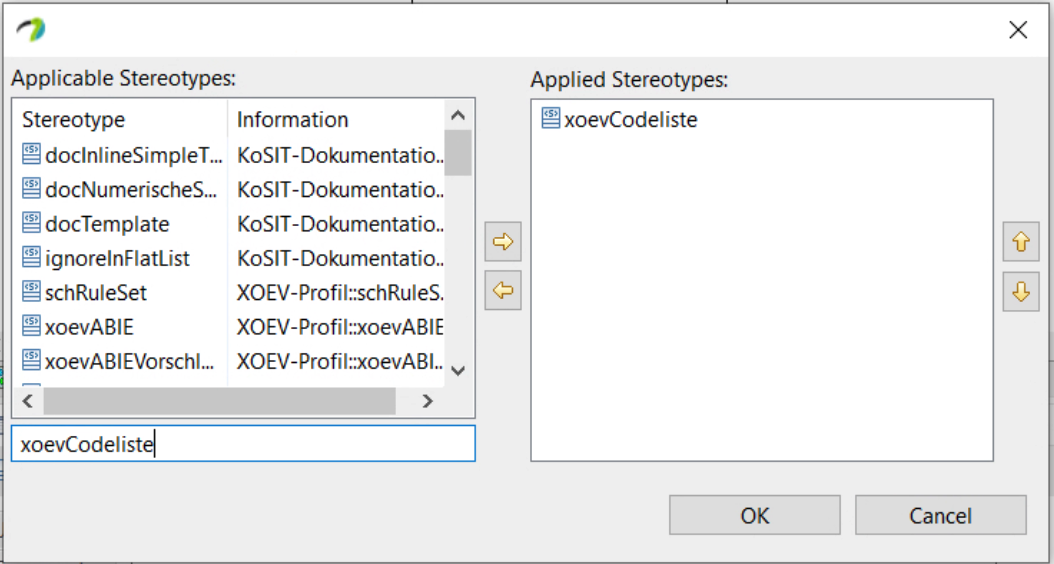
Task: Click KoSIT-Dokumentatio.. cell in ignoreInFlatList row
Action: pos(339,258)
